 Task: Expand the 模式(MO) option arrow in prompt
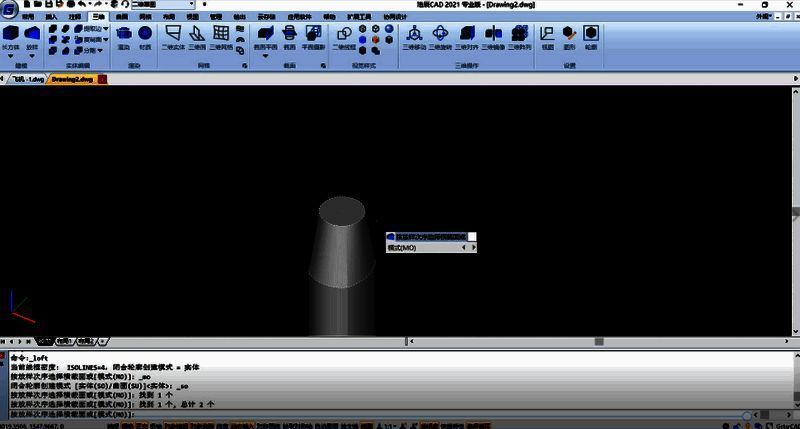(475, 248)
